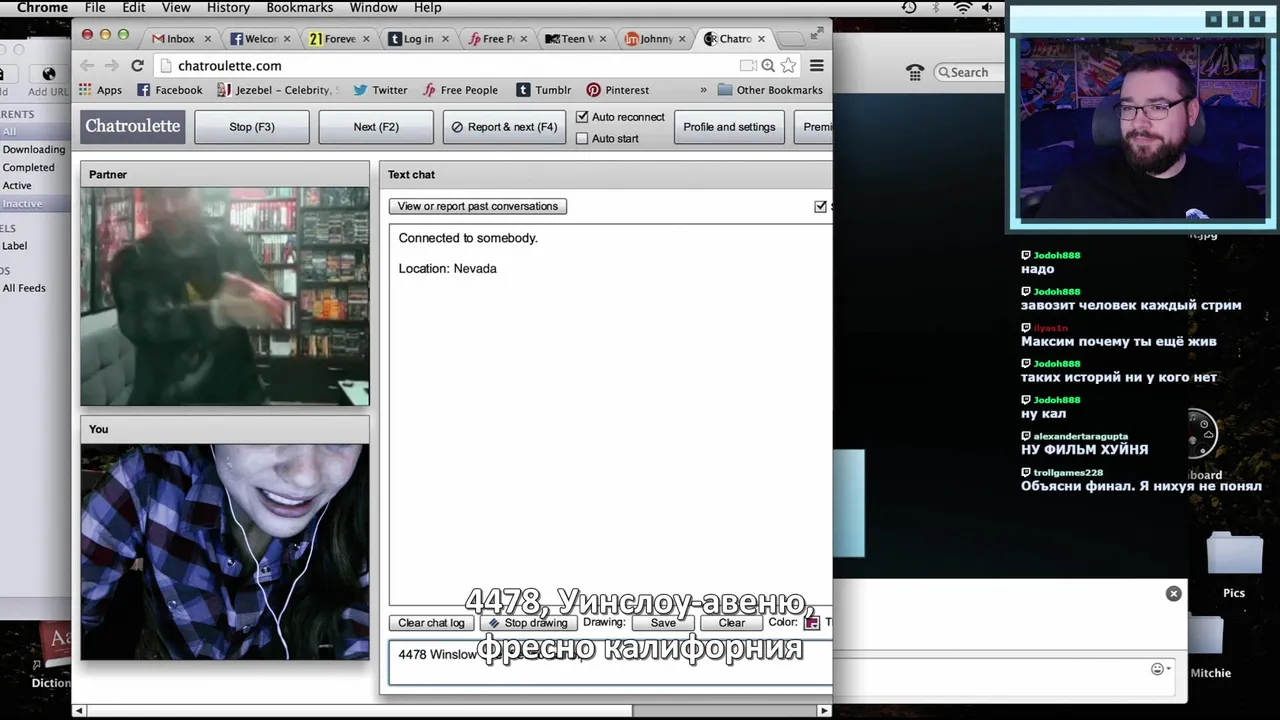The height and width of the screenshot is (720, 1280).
Task: Click your own webcam preview
Action: tap(225, 552)
